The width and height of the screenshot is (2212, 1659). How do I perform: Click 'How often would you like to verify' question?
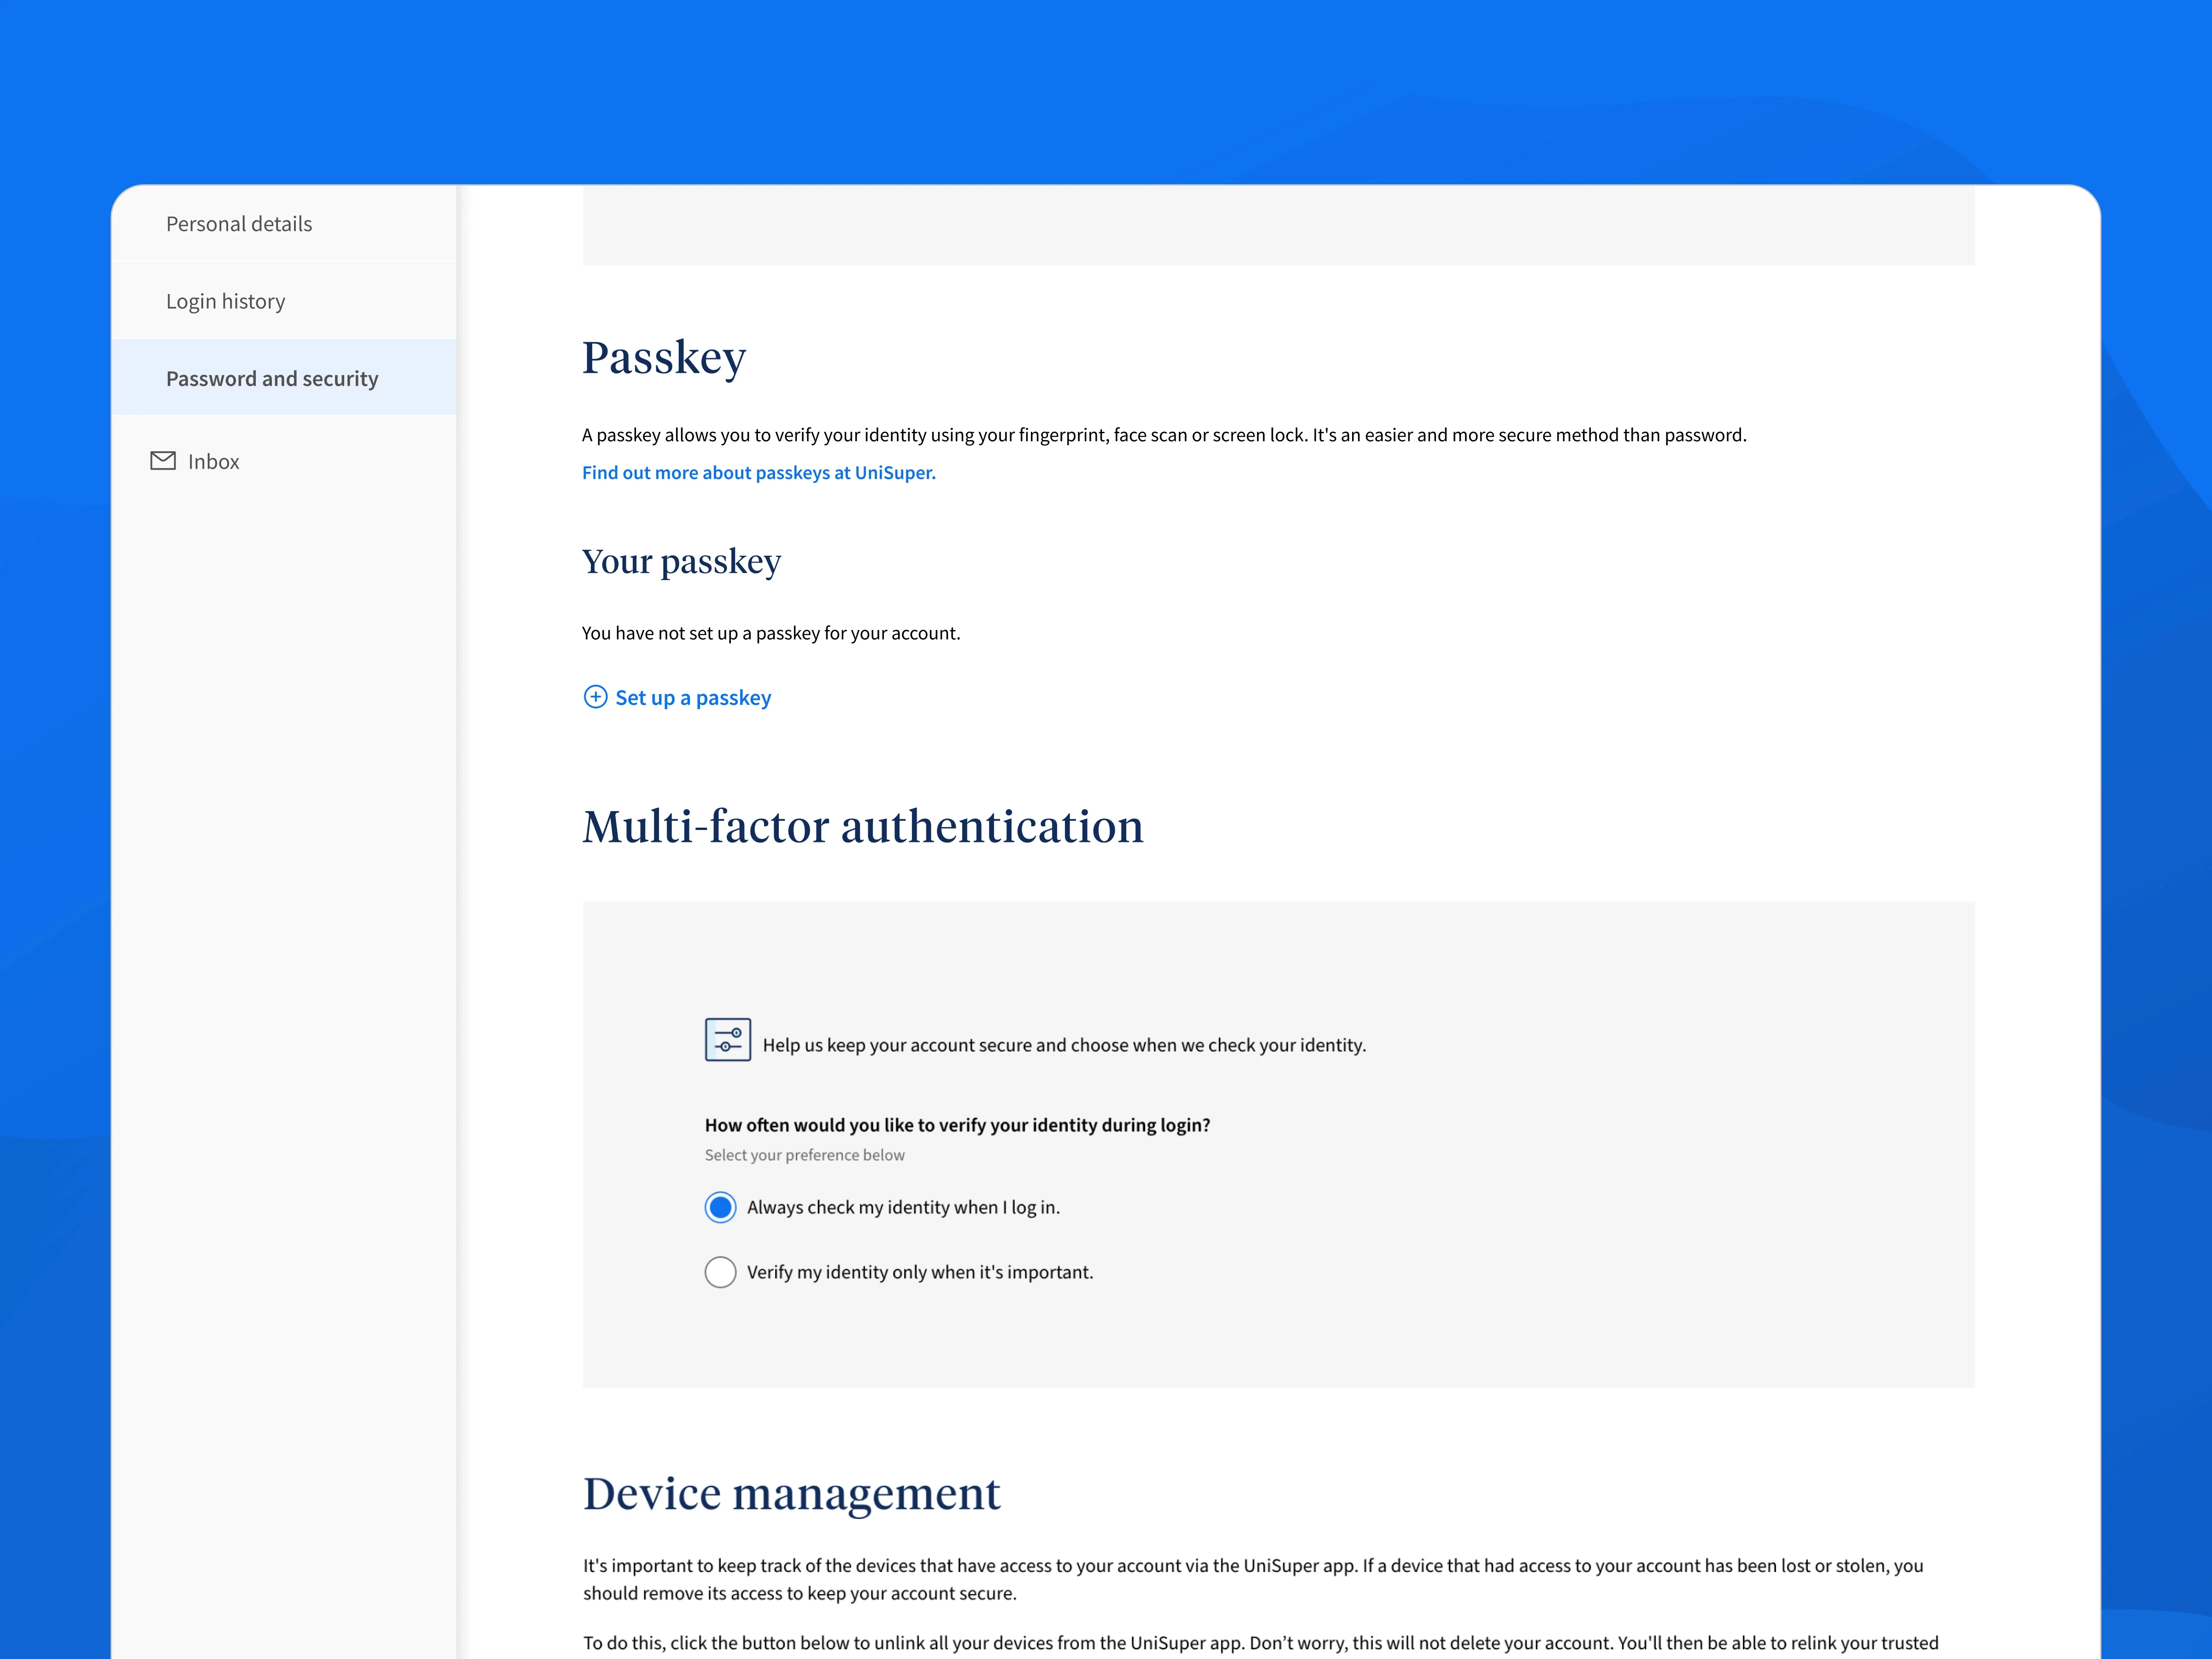pos(957,1125)
